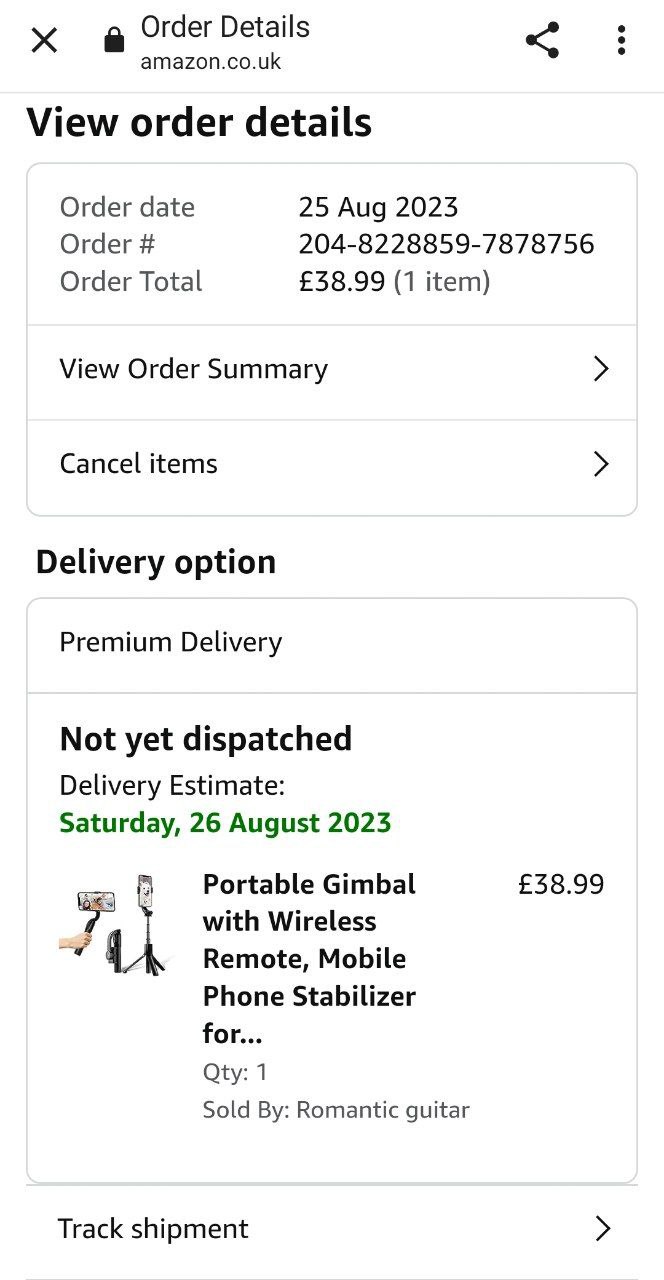Tap the seller name Romantic guitar
Image resolution: width=664 pixels, height=1280 pixels.
point(383,1110)
